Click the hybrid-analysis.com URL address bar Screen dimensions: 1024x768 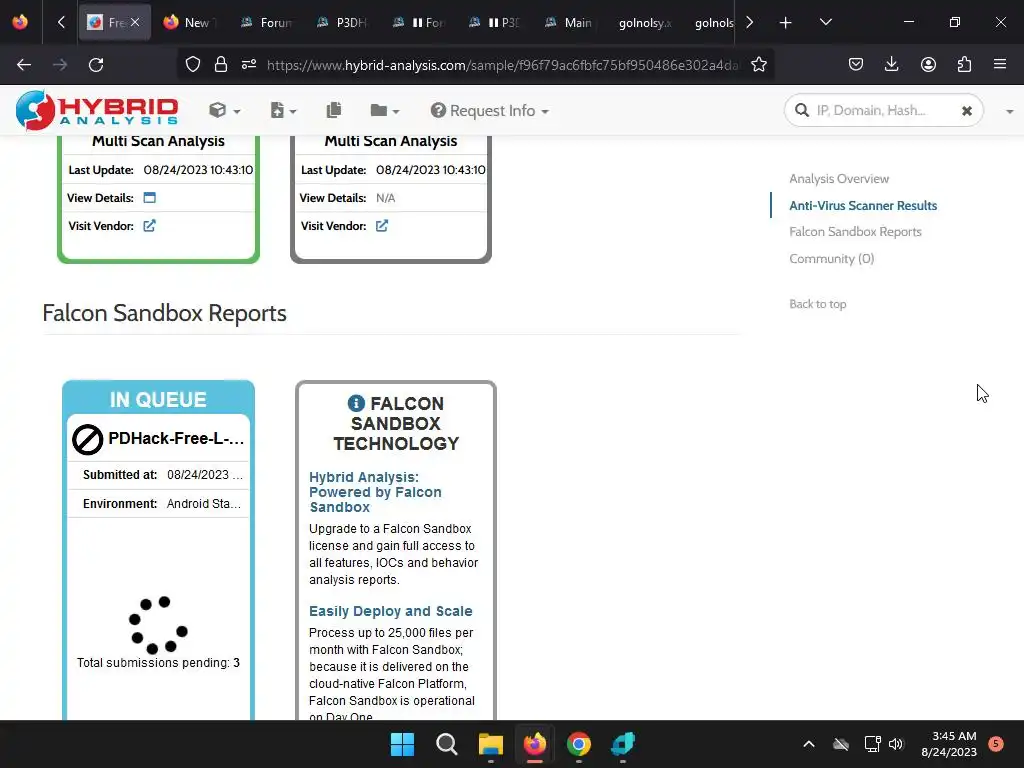tap(503, 65)
